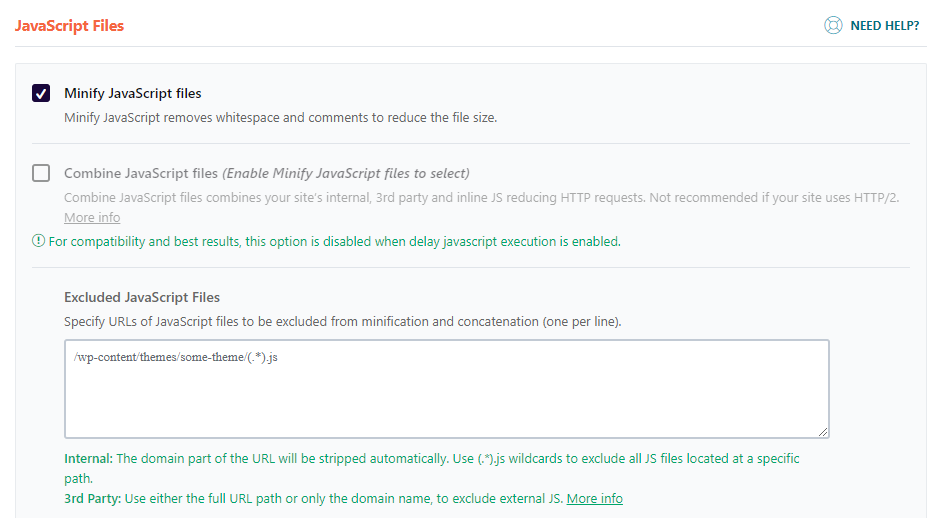Viewport: 938px width, 518px height.
Task: Open the NEED HELP? link
Action: pyautogui.click(x=884, y=26)
